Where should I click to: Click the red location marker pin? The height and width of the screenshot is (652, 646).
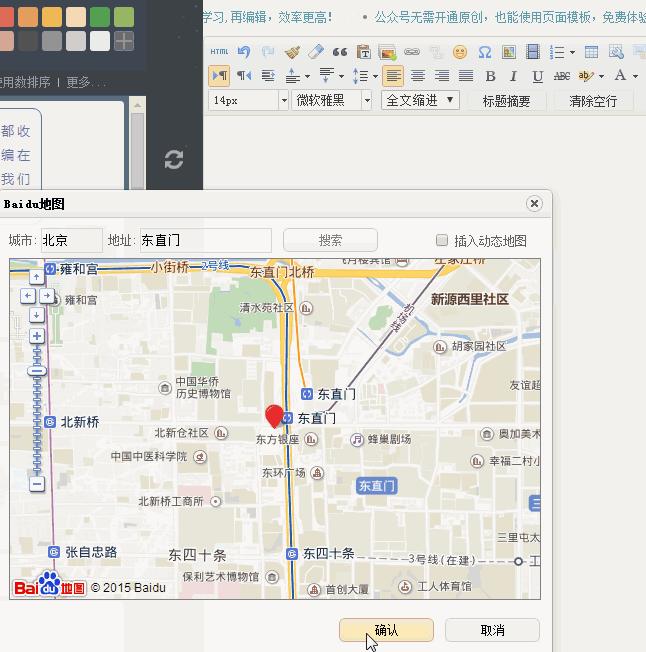[x=274, y=416]
